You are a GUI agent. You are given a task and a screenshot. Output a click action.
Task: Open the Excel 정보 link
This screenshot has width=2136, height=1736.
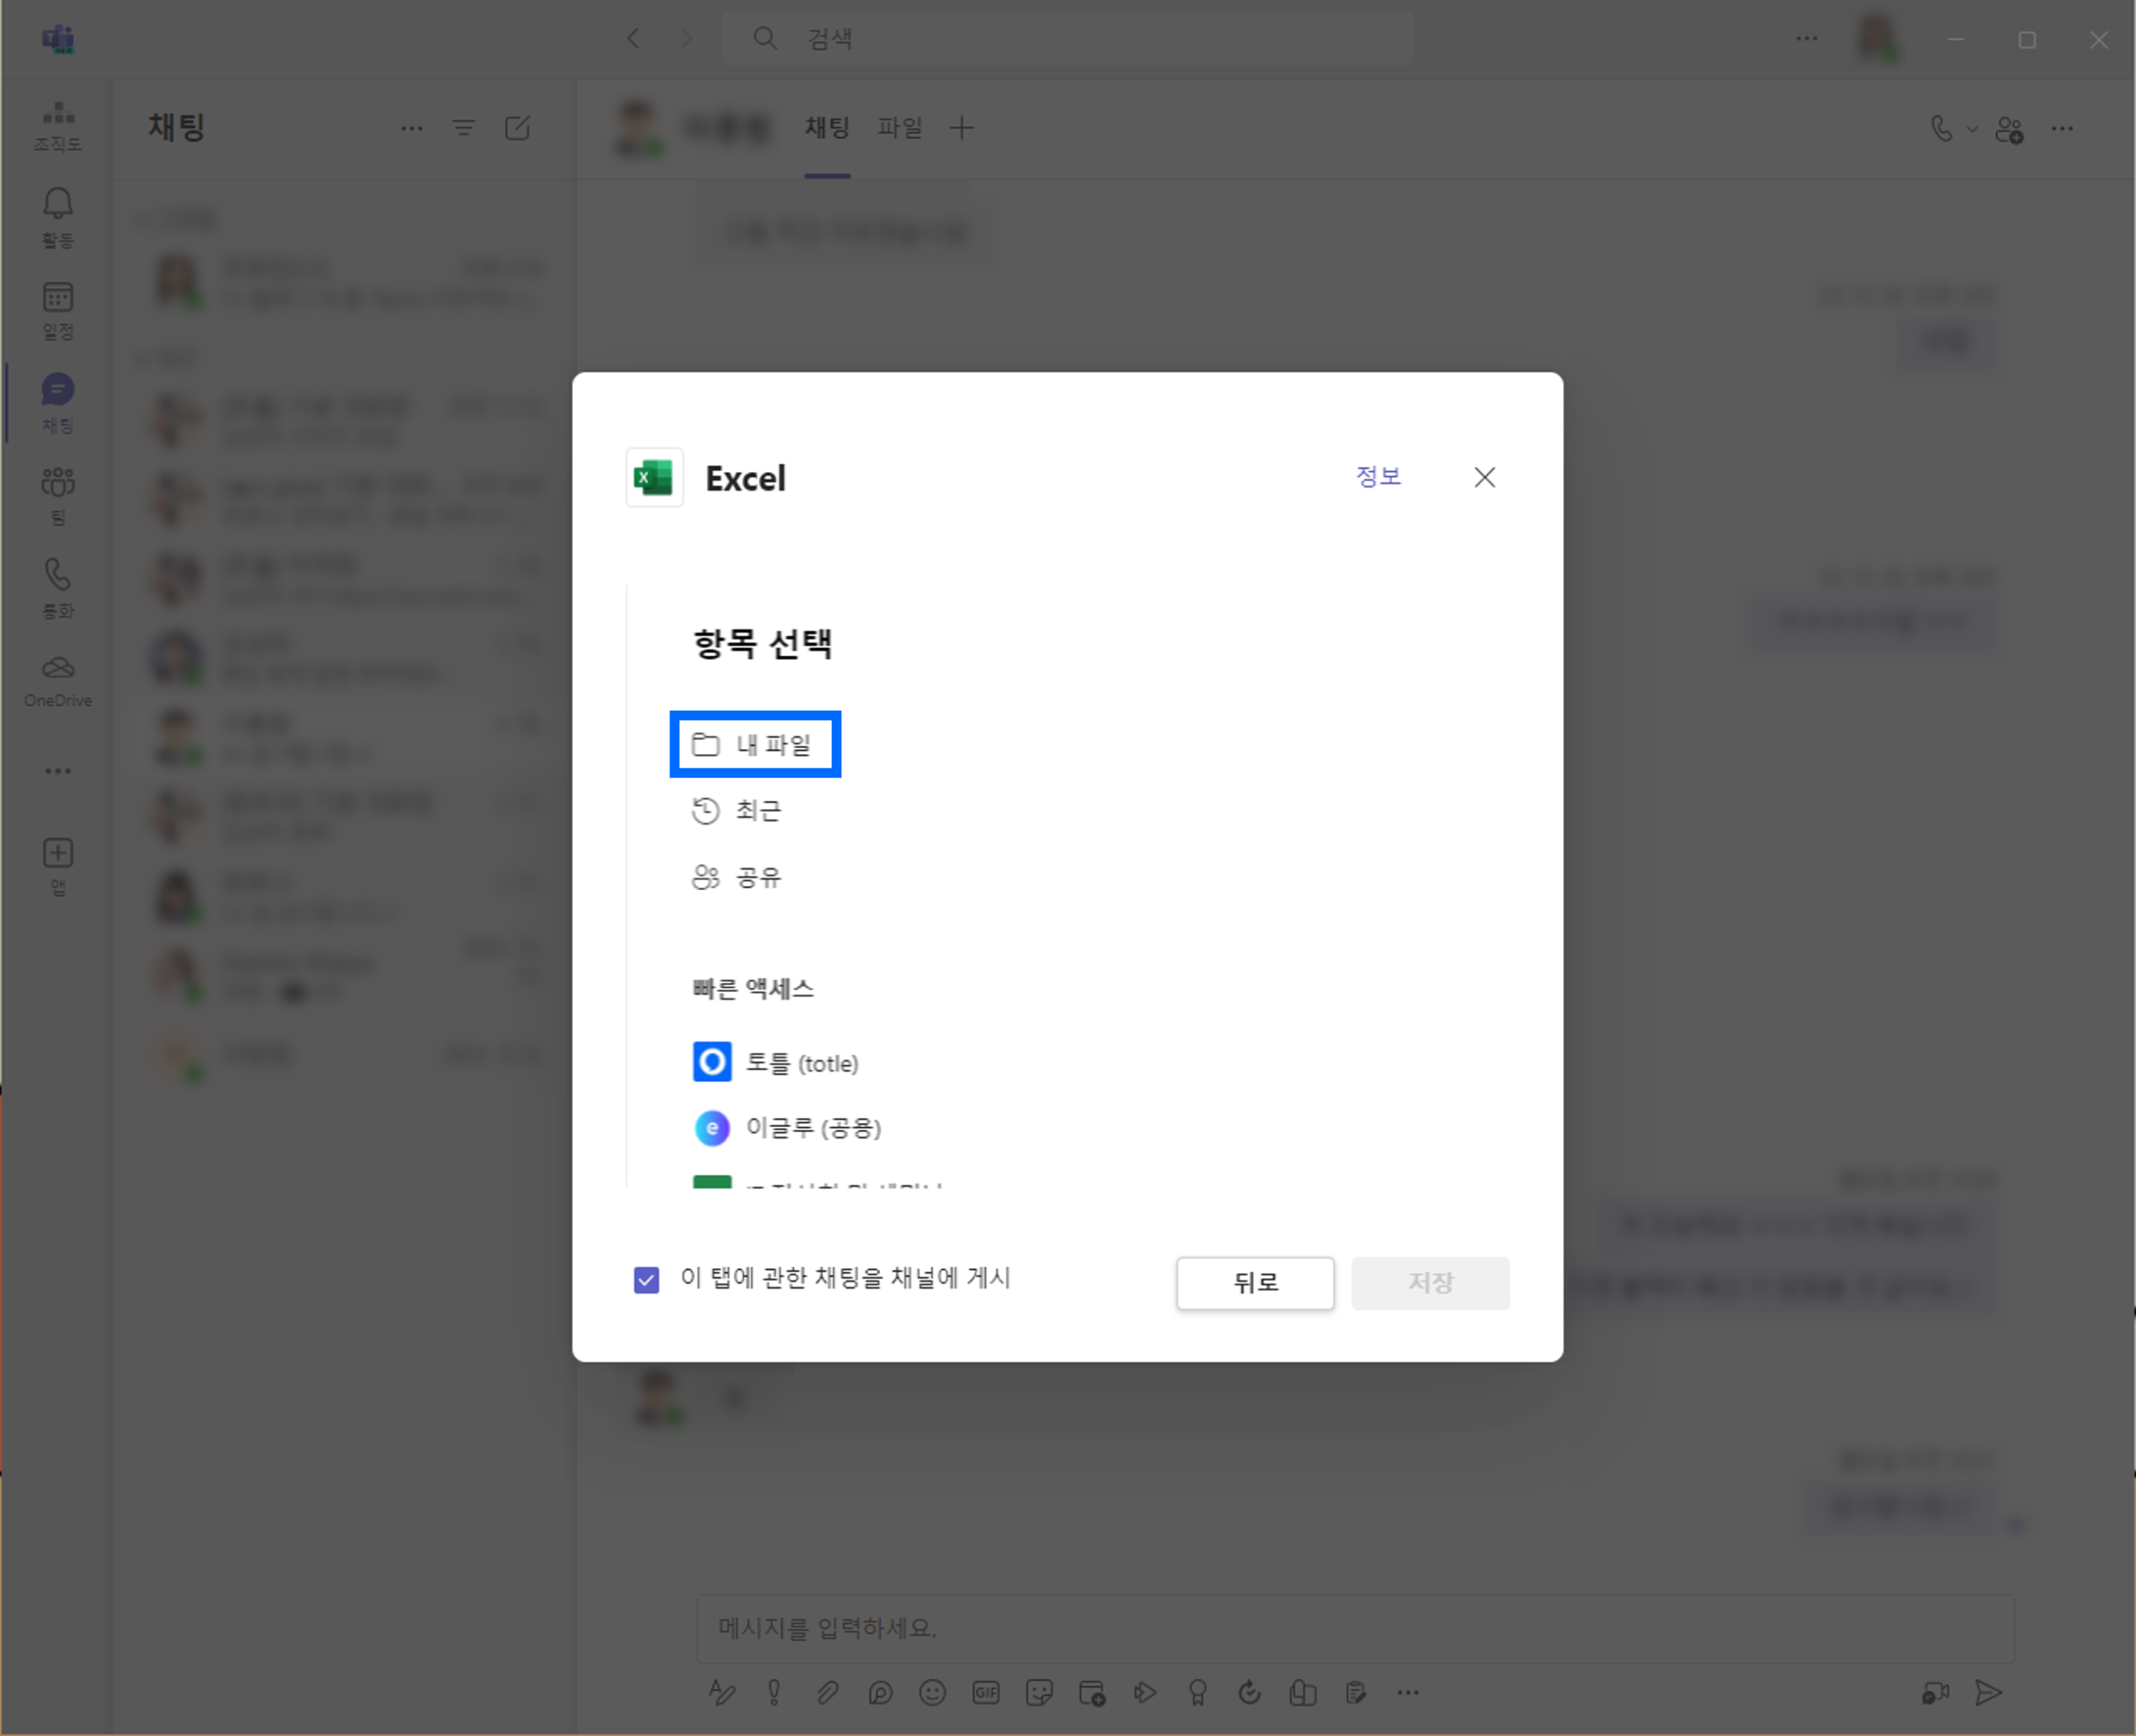(1379, 477)
